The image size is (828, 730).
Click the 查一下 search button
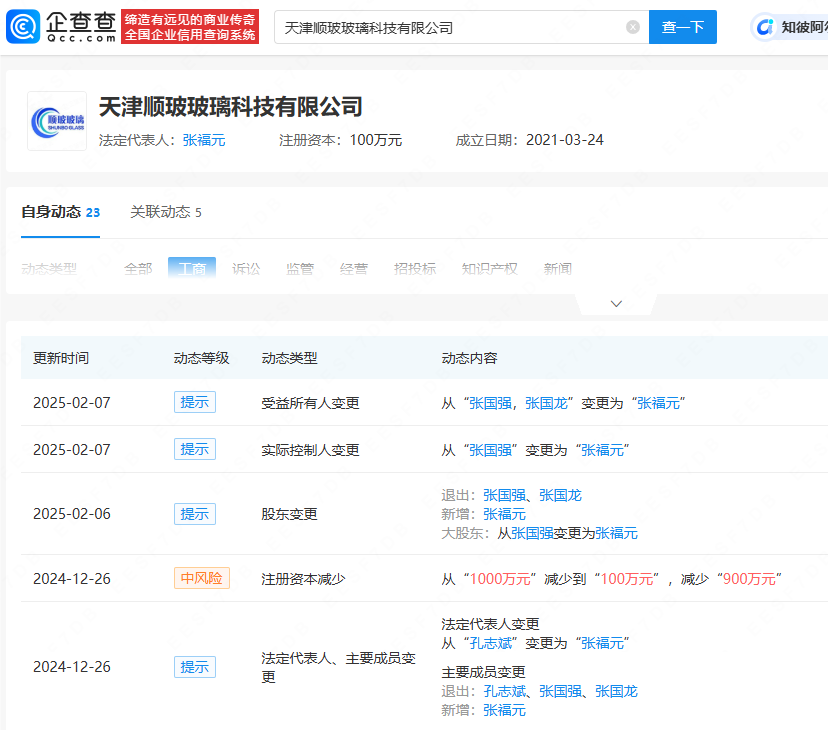click(x=682, y=27)
